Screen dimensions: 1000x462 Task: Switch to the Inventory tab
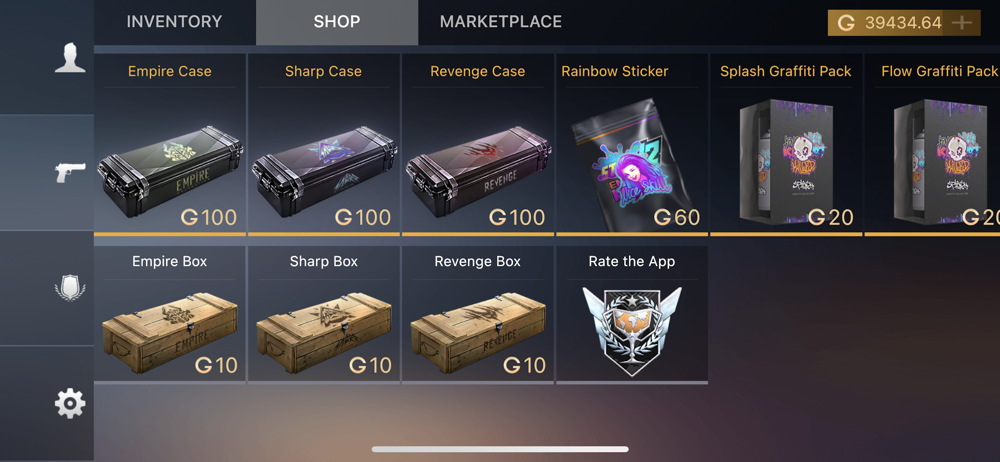pyautogui.click(x=174, y=22)
